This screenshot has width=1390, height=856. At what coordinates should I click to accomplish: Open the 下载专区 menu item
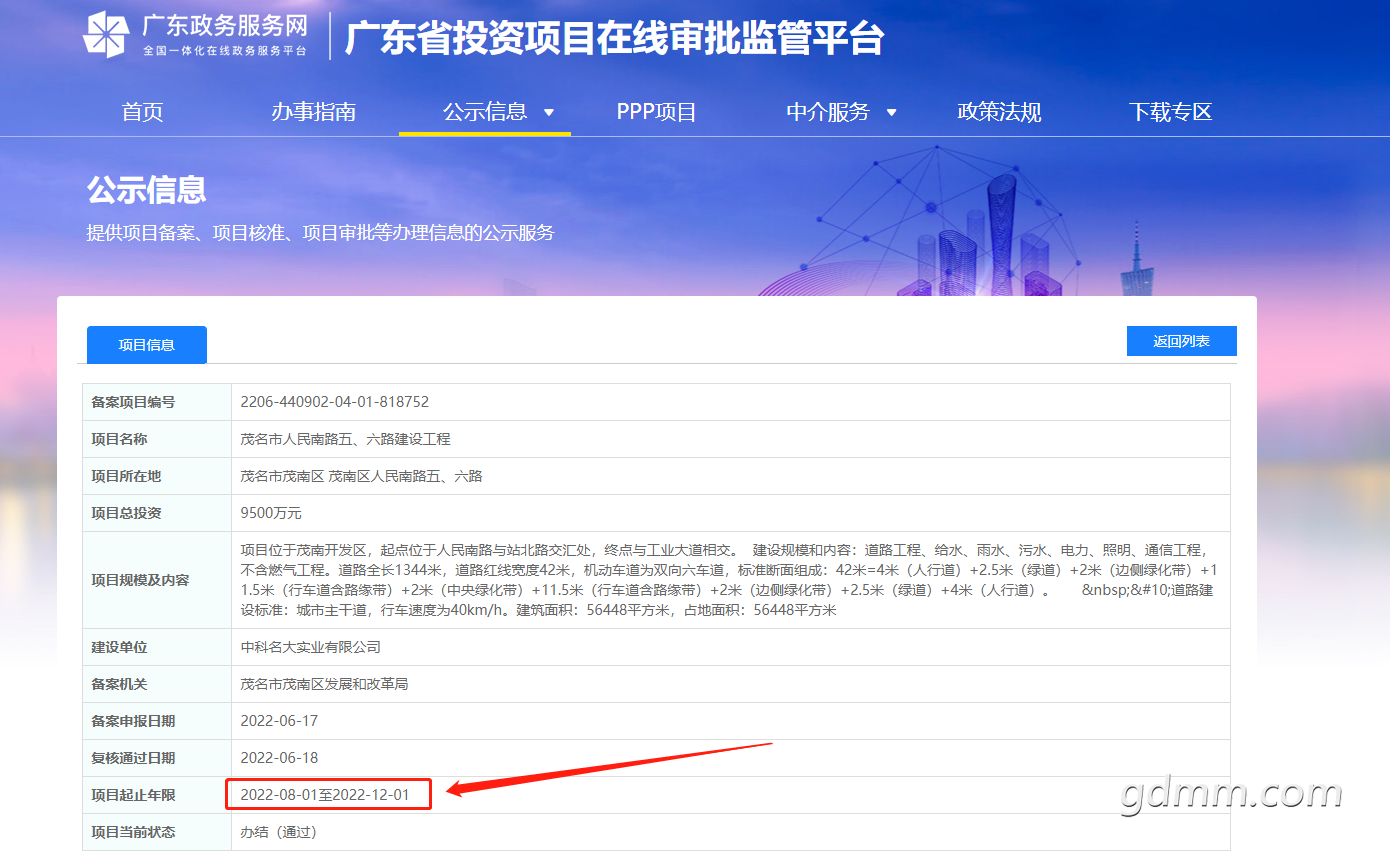coord(1170,112)
